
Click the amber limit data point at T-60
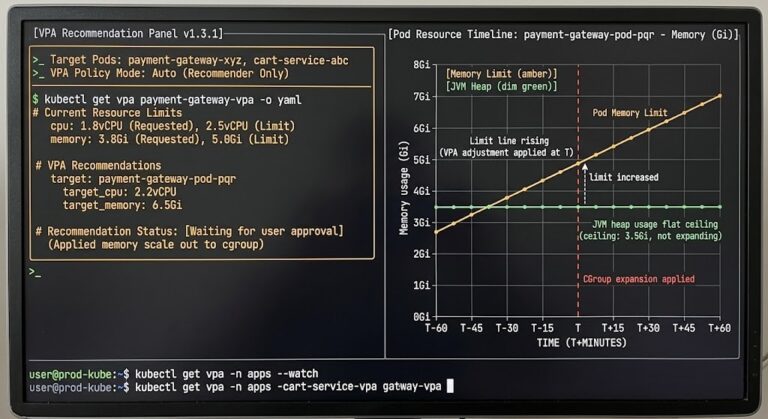point(436,232)
